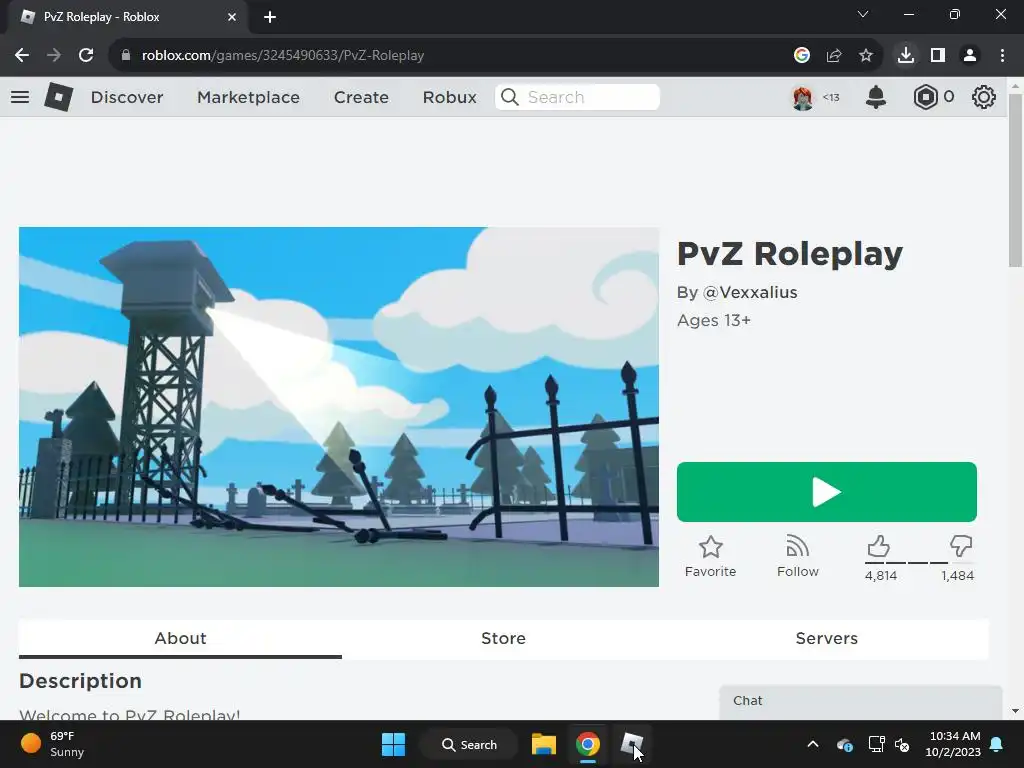Click the like count 4,814
The image size is (1024, 768).
point(881,575)
